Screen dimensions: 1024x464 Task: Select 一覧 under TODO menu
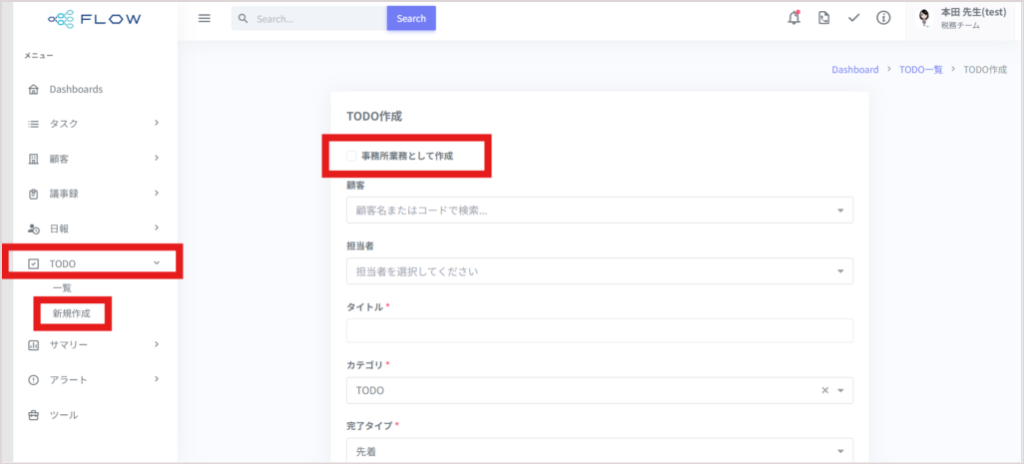(62, 288)
